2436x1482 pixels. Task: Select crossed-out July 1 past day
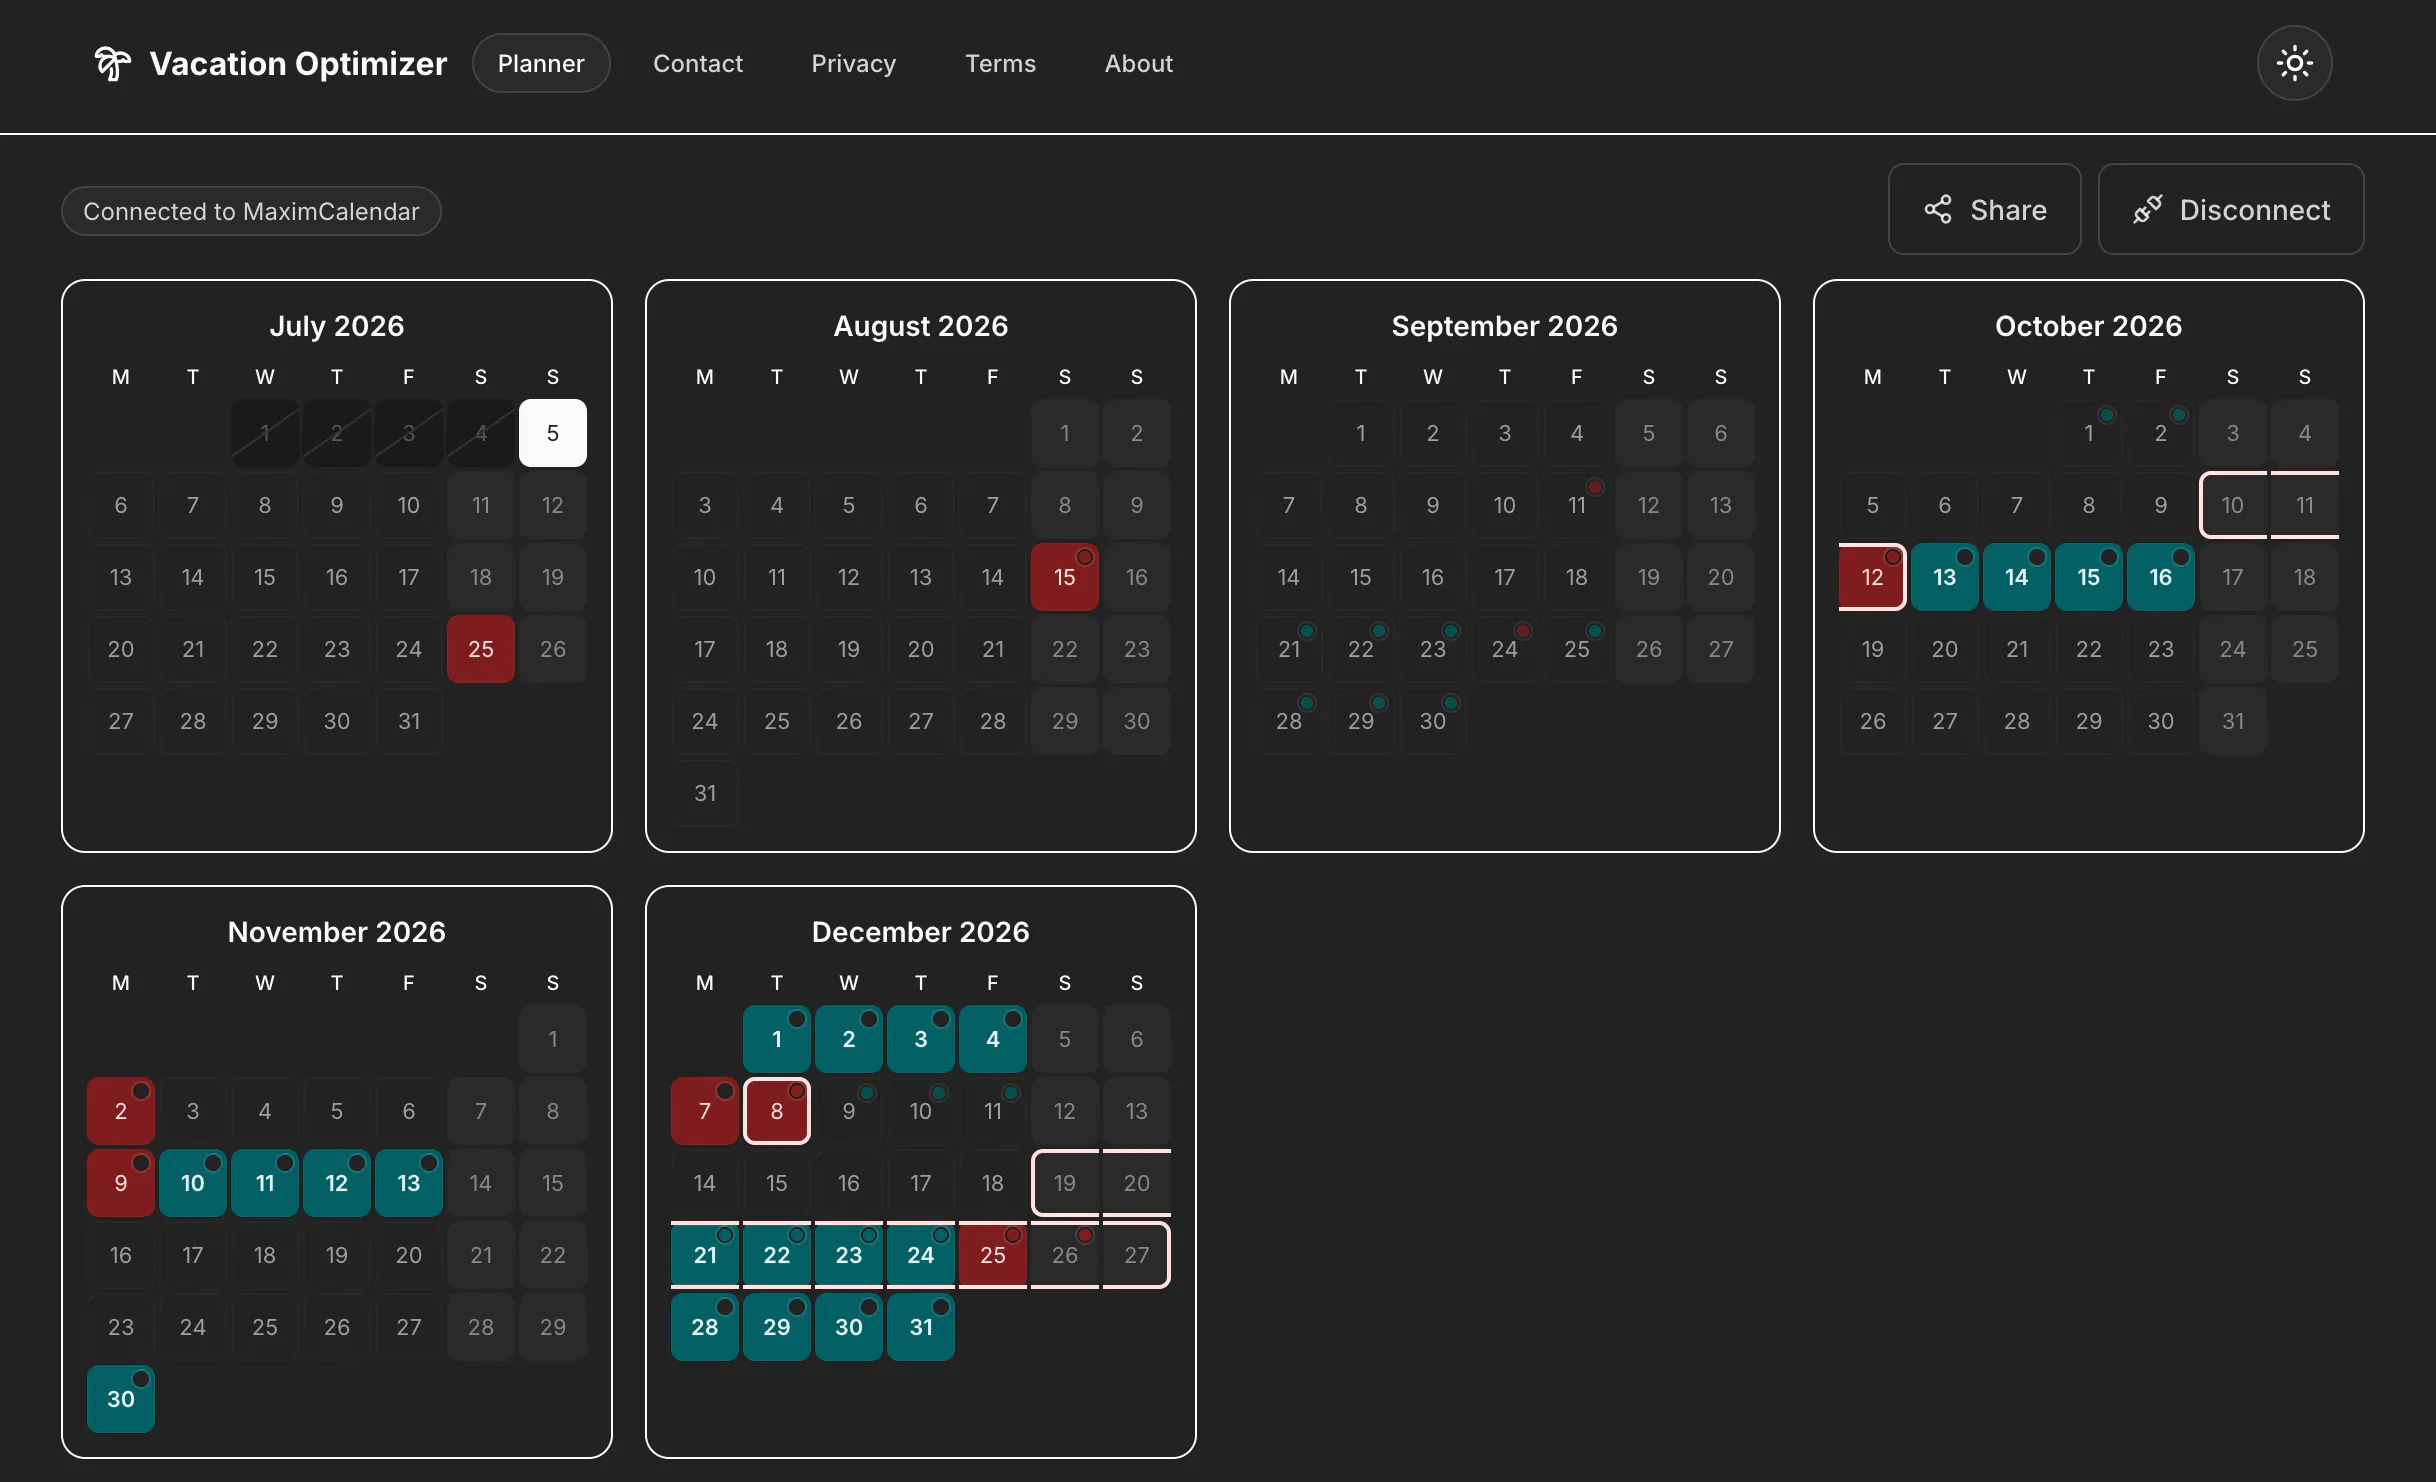point(265,433)
